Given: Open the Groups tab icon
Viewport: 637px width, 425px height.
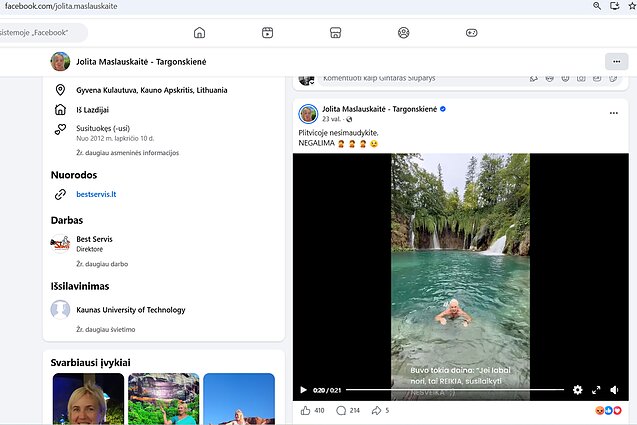Looking at the screenshot, I should (403, 33).
